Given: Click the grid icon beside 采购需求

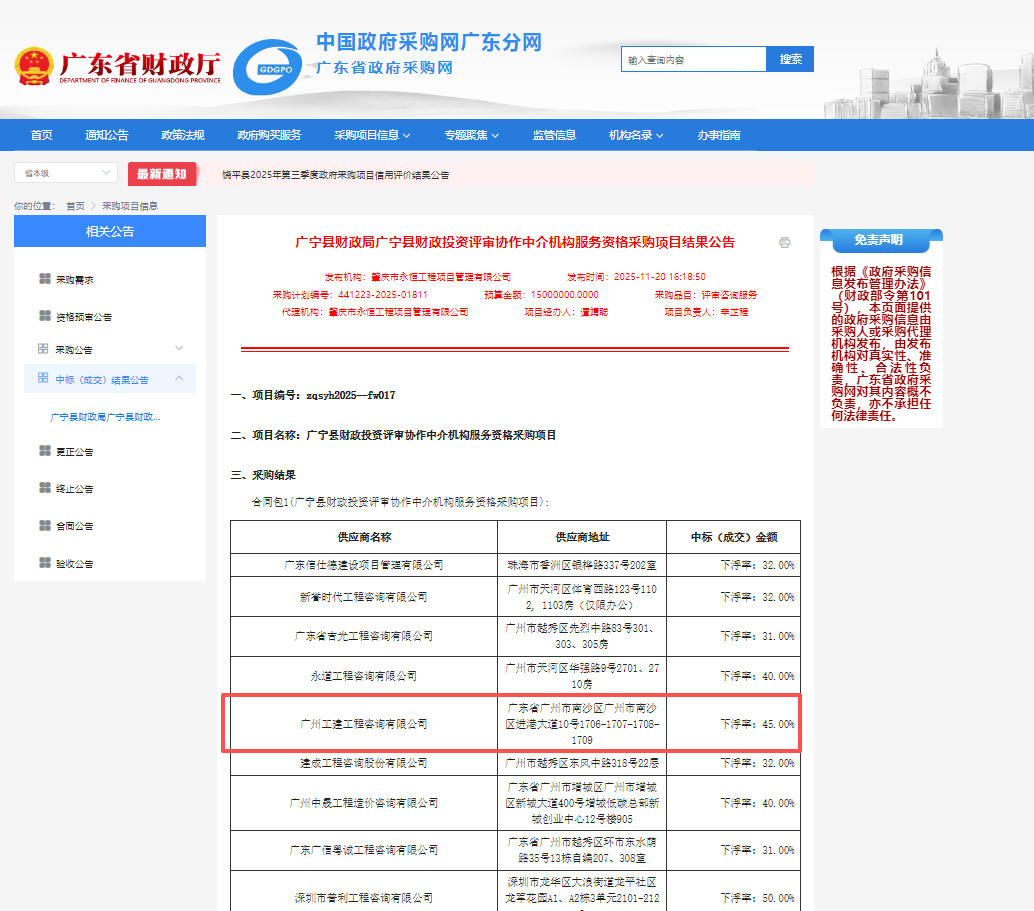Looking at the screenshot, I should coord(44,279).
